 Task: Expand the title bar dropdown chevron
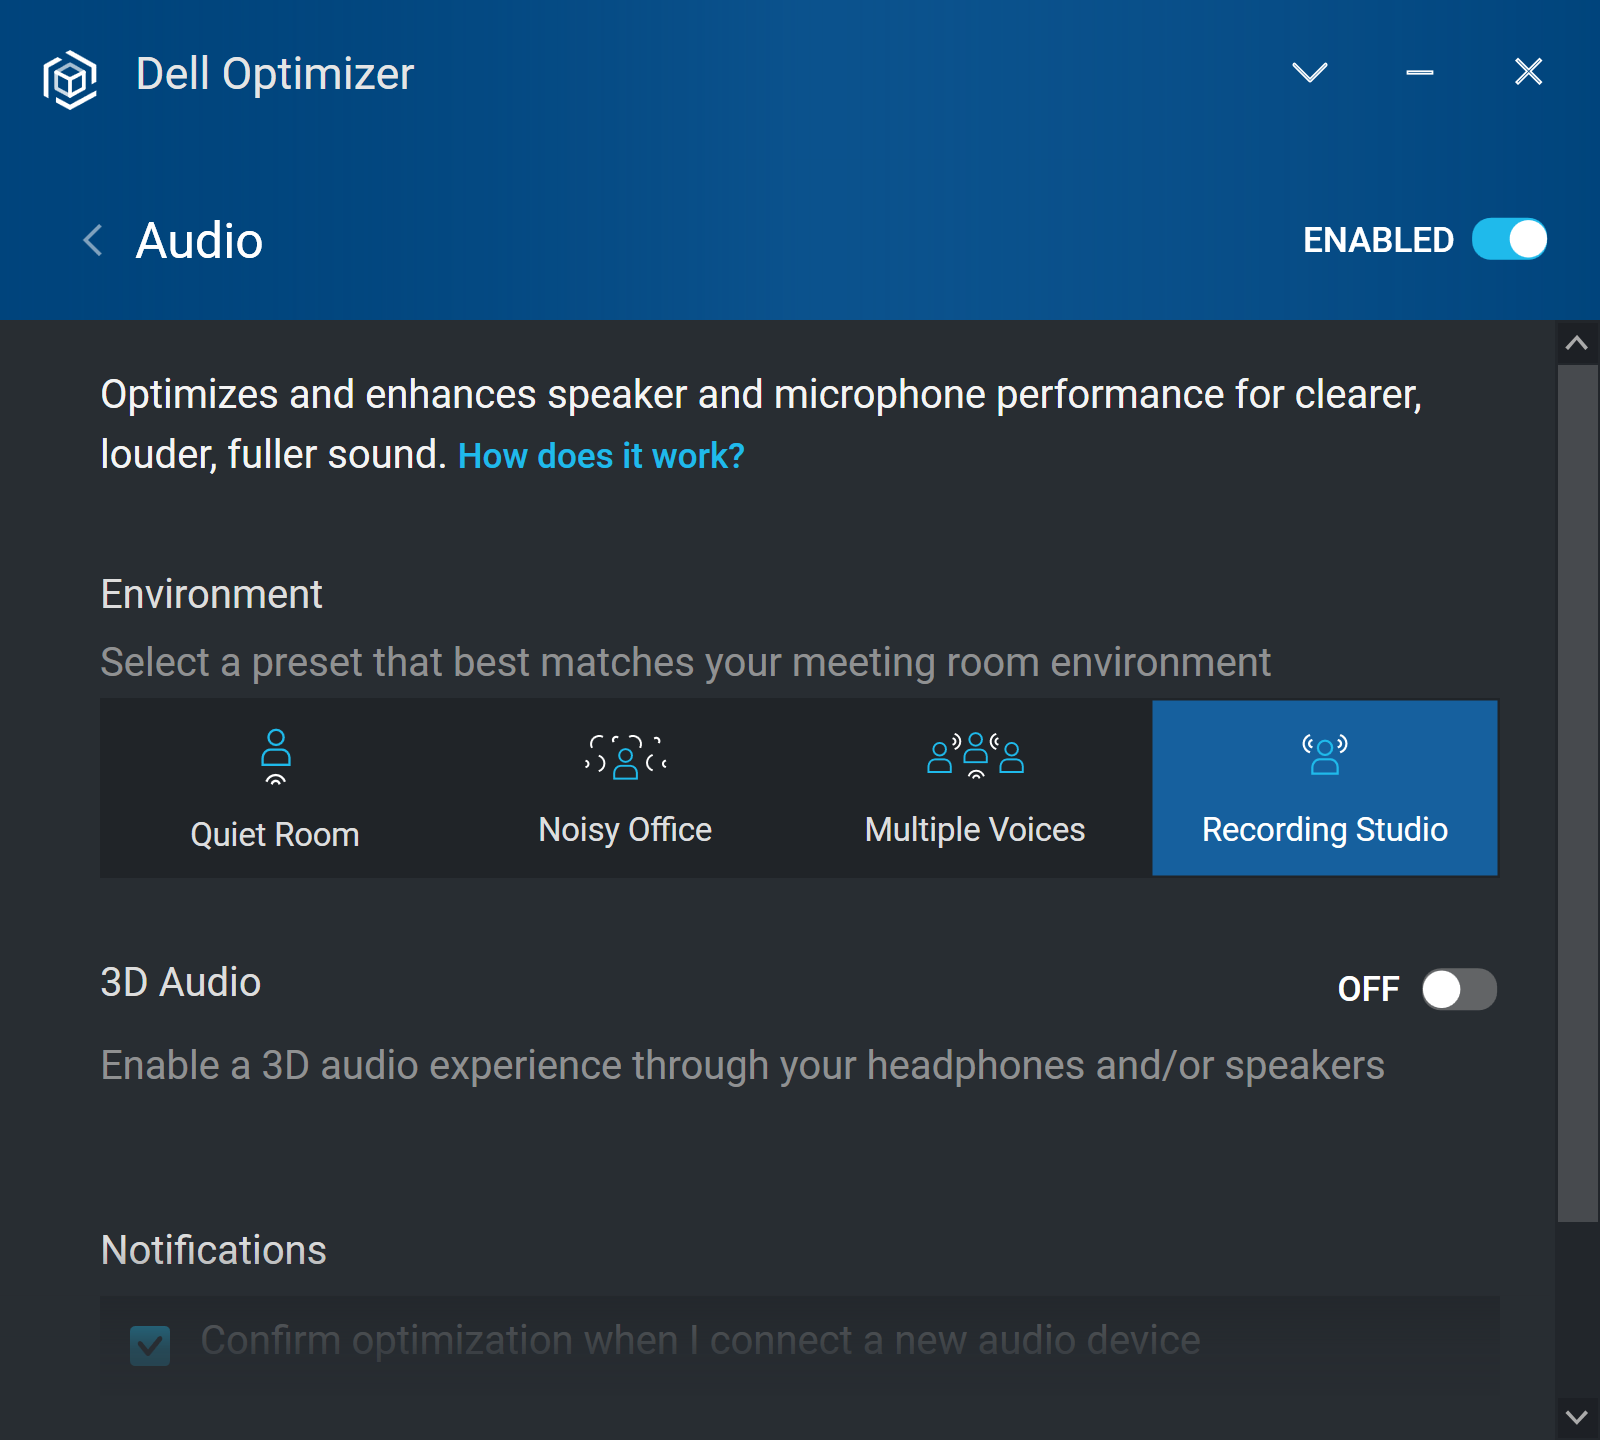click(x=1309, y=72)
